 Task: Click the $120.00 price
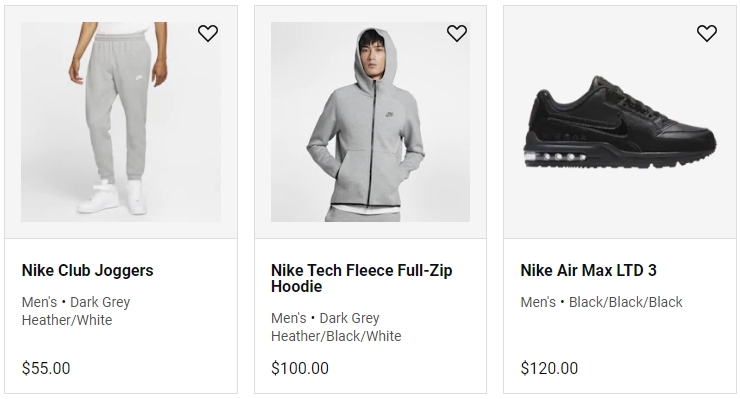click(x=549, y=368)
